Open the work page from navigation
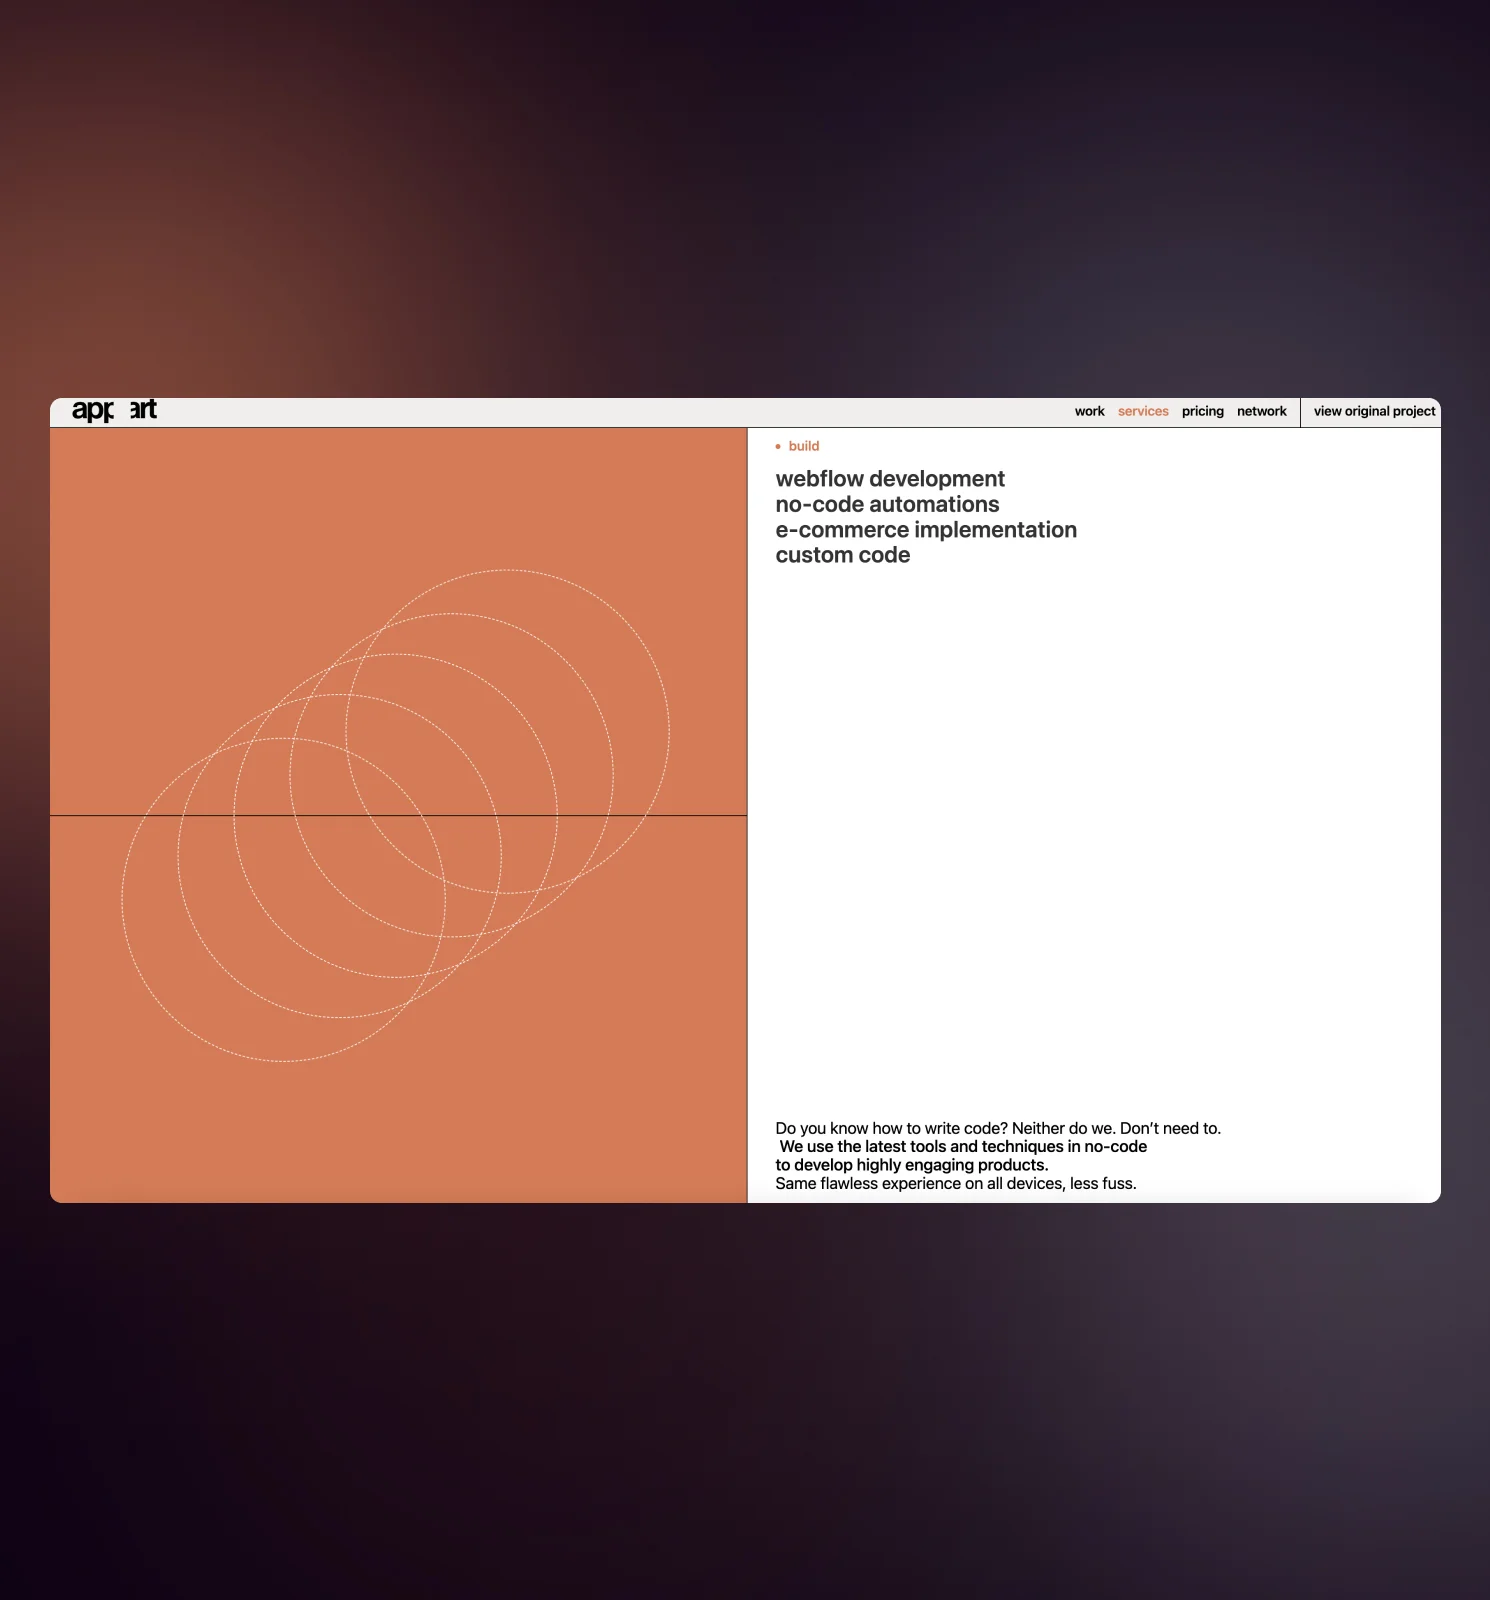 [1089, 411]
